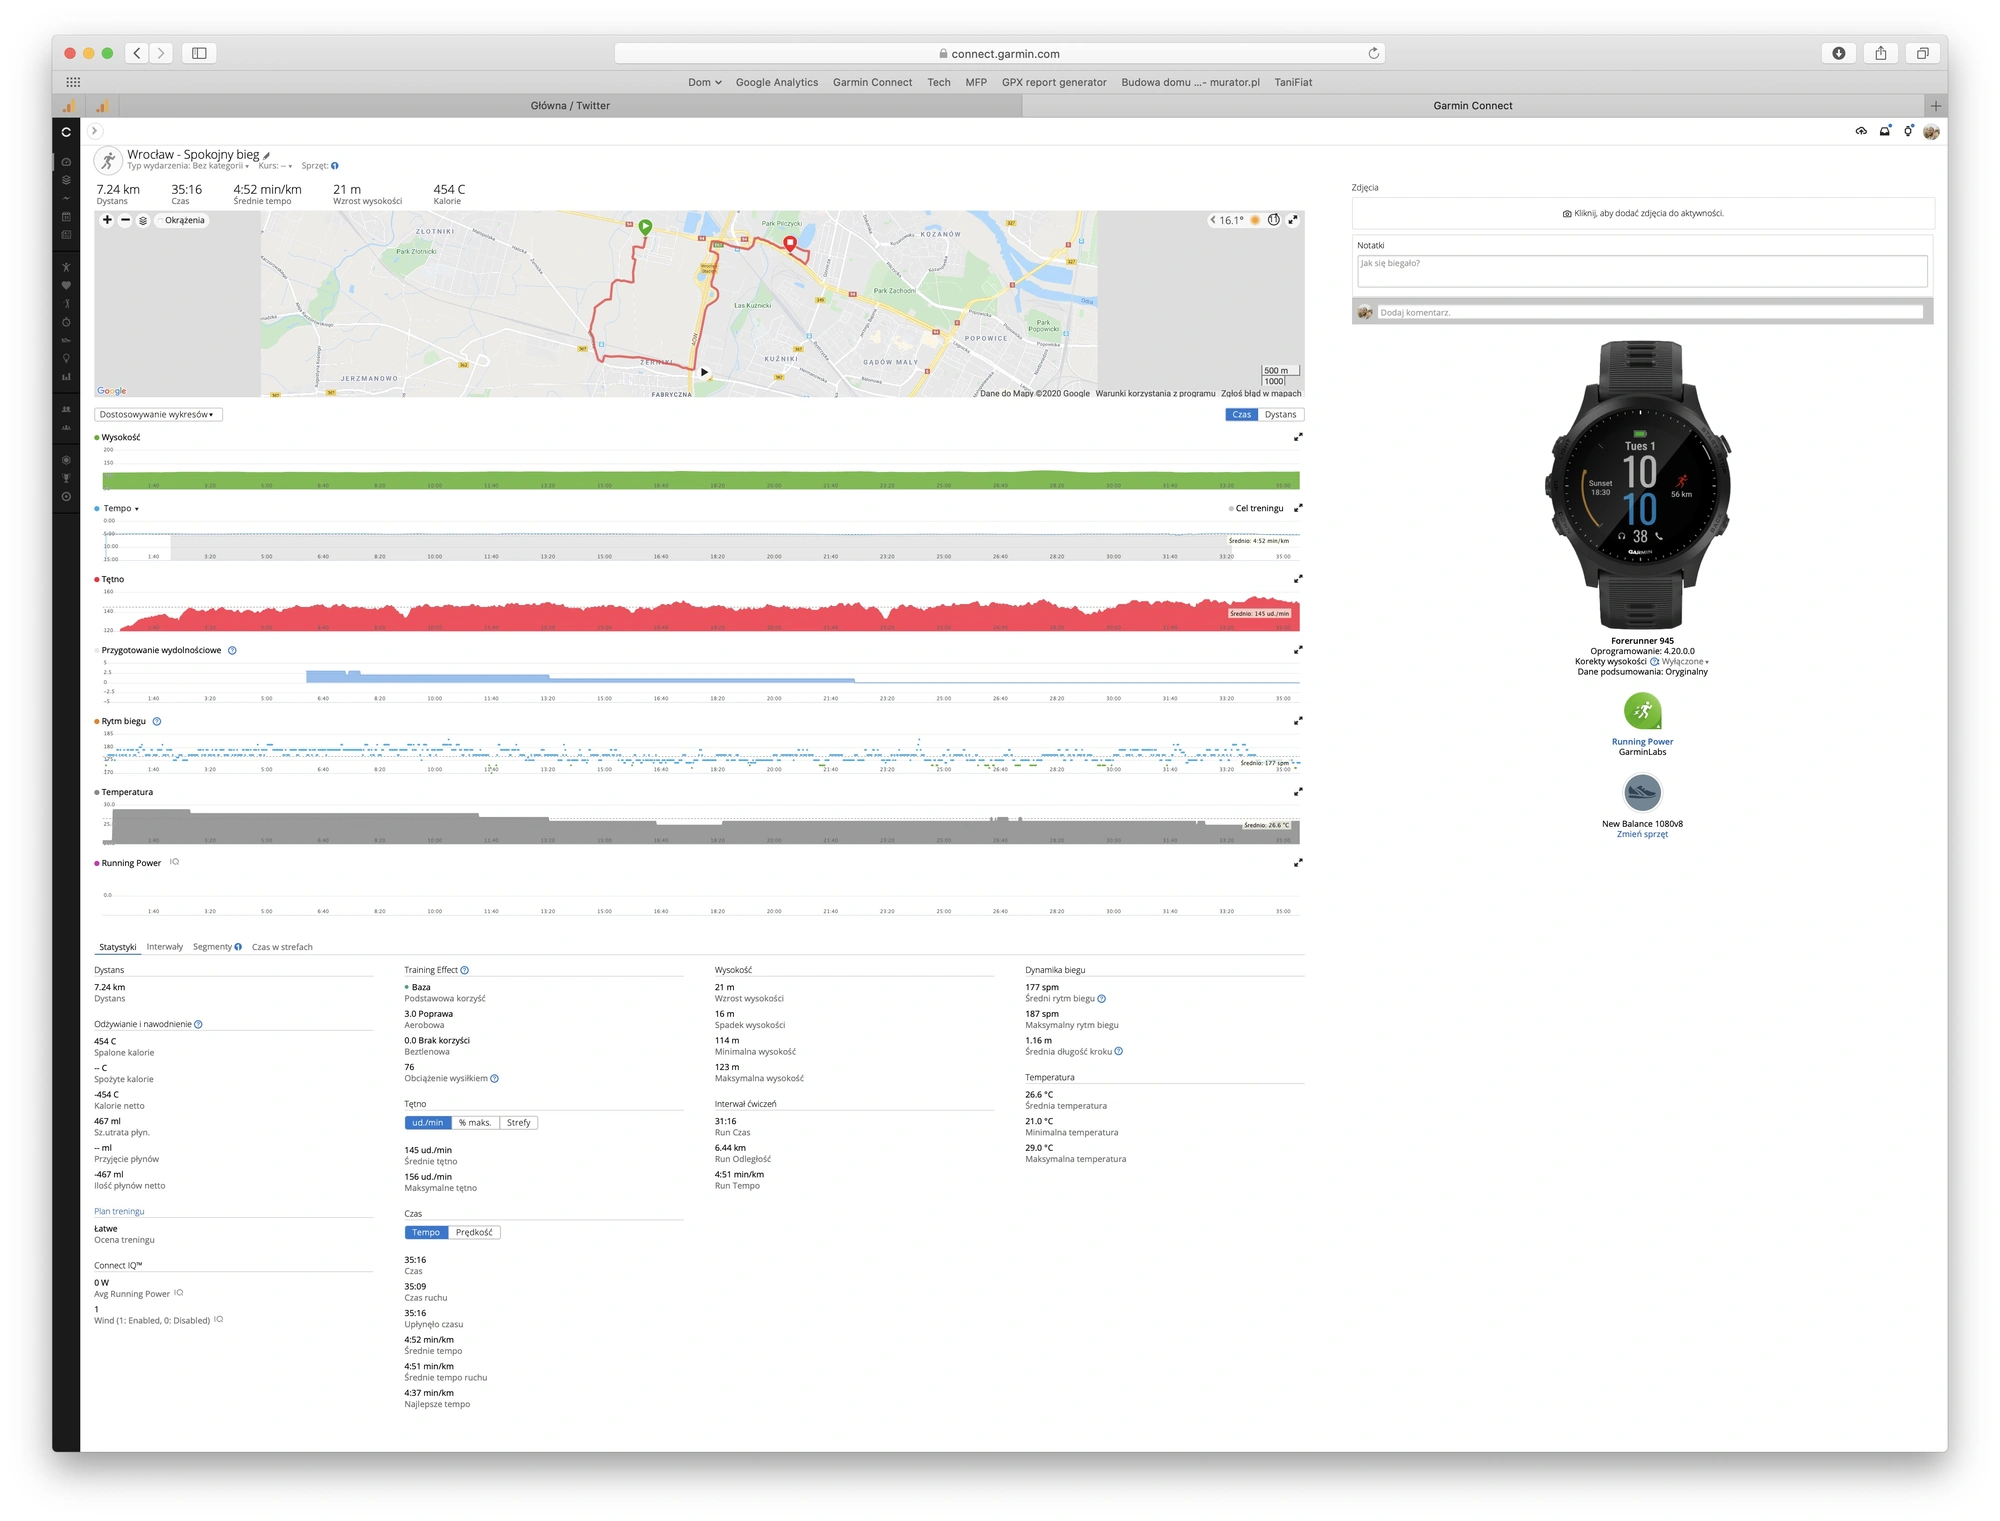Switch Czas statistics to Prędkość
Image resolution: width=2000 pixels, height=1521 pixels.
(474, 1233)
